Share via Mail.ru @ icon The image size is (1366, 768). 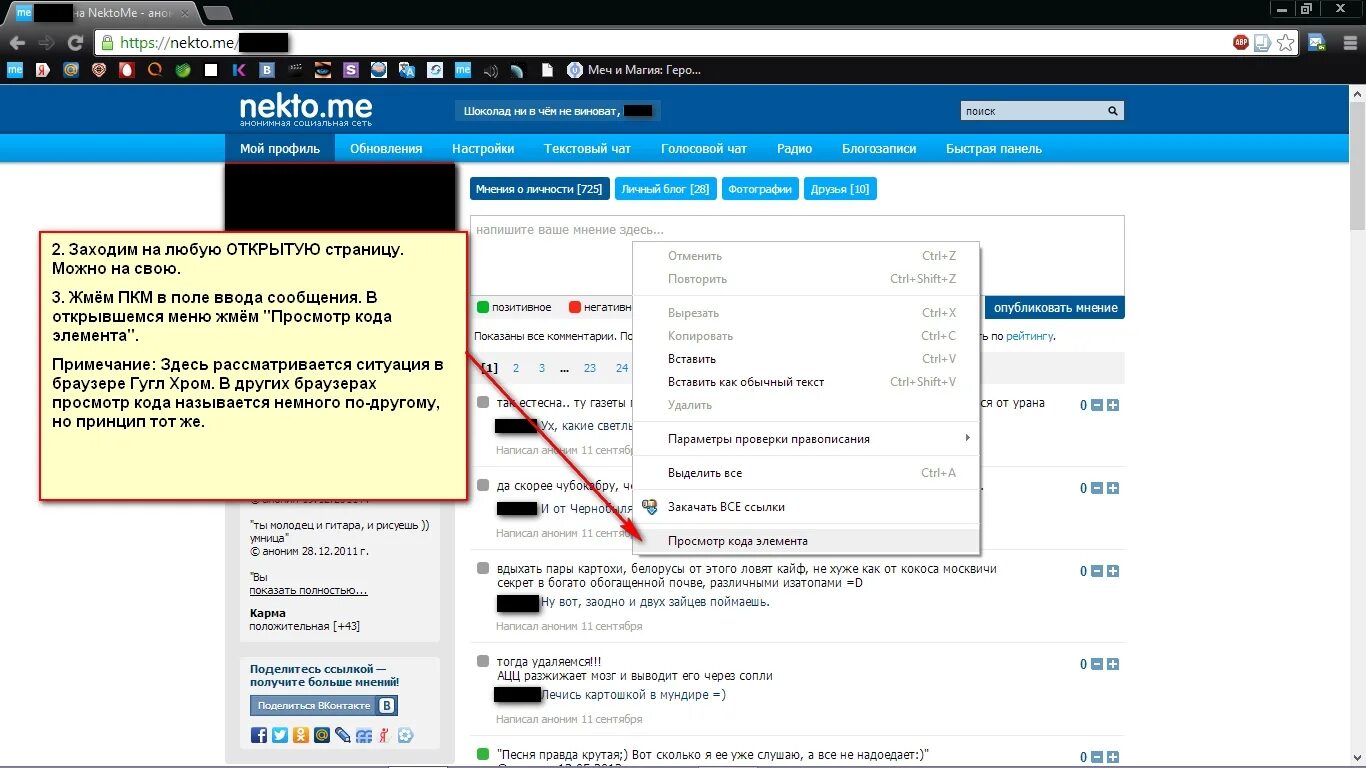point(322,735)
